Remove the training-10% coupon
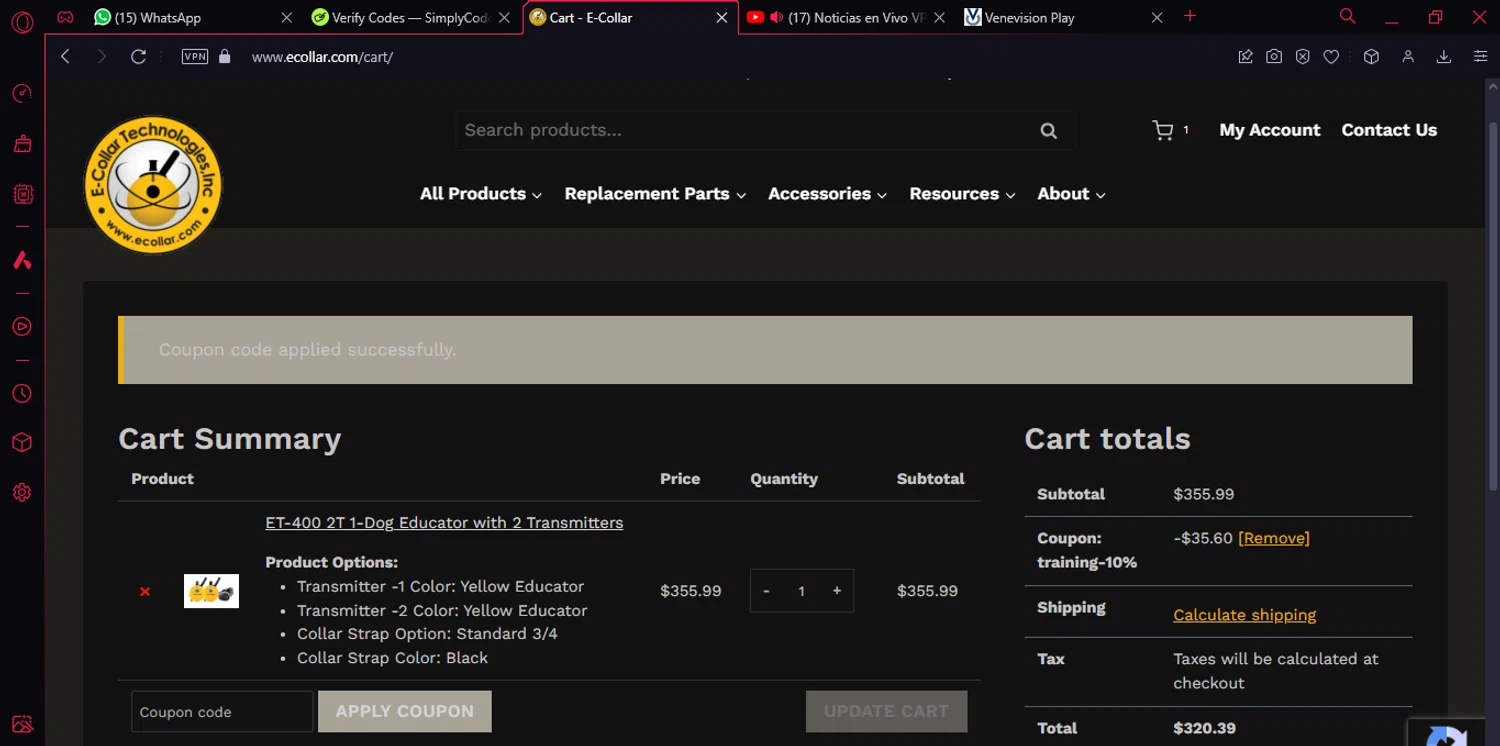This screenshot has height=746, width=1500. pos(1274,538)
